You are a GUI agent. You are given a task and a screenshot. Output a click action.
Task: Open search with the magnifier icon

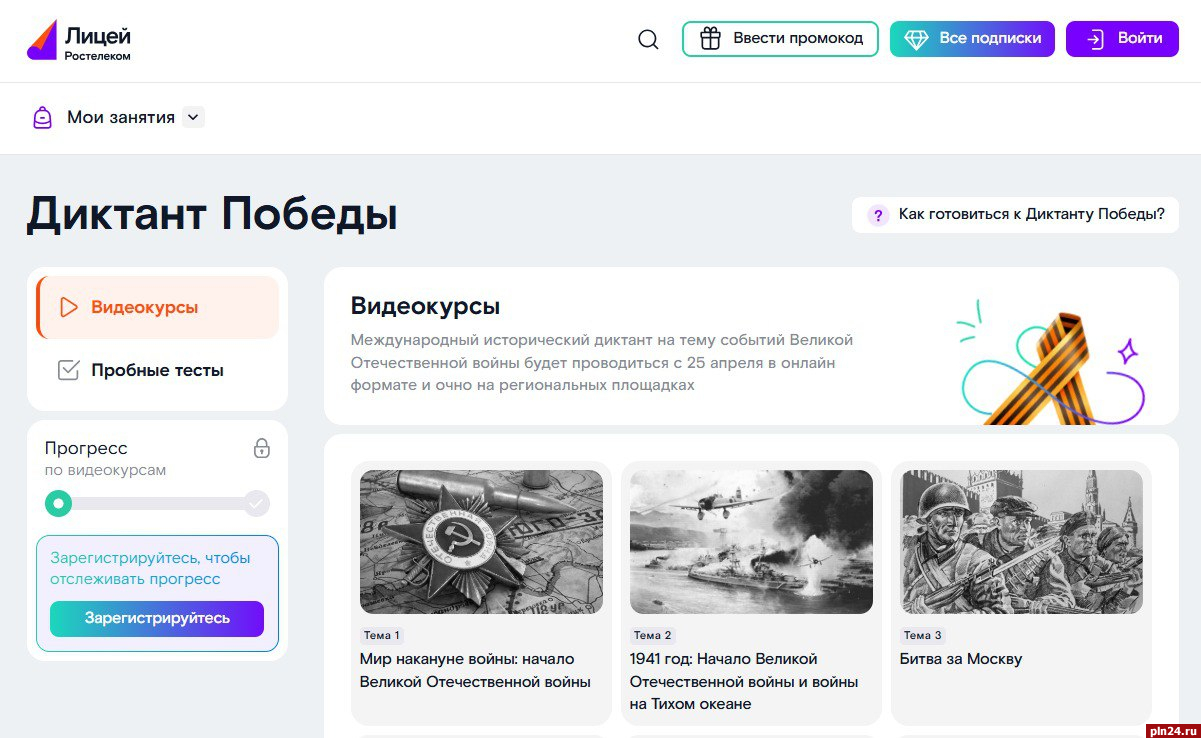coord(648,40)
